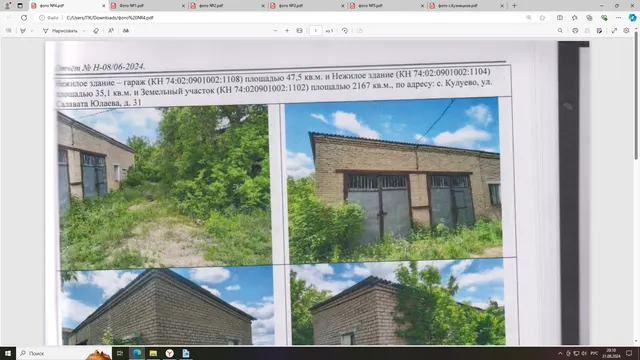640x360 pixels.
Task: Open the table of contents panel
Action: coord(9,31)
